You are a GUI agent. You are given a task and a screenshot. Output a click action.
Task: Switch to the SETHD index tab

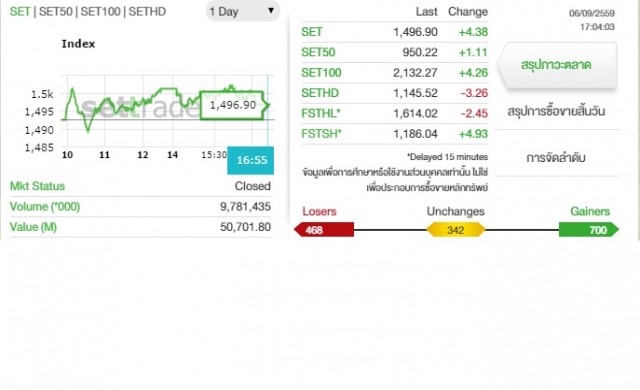point(147,11)
